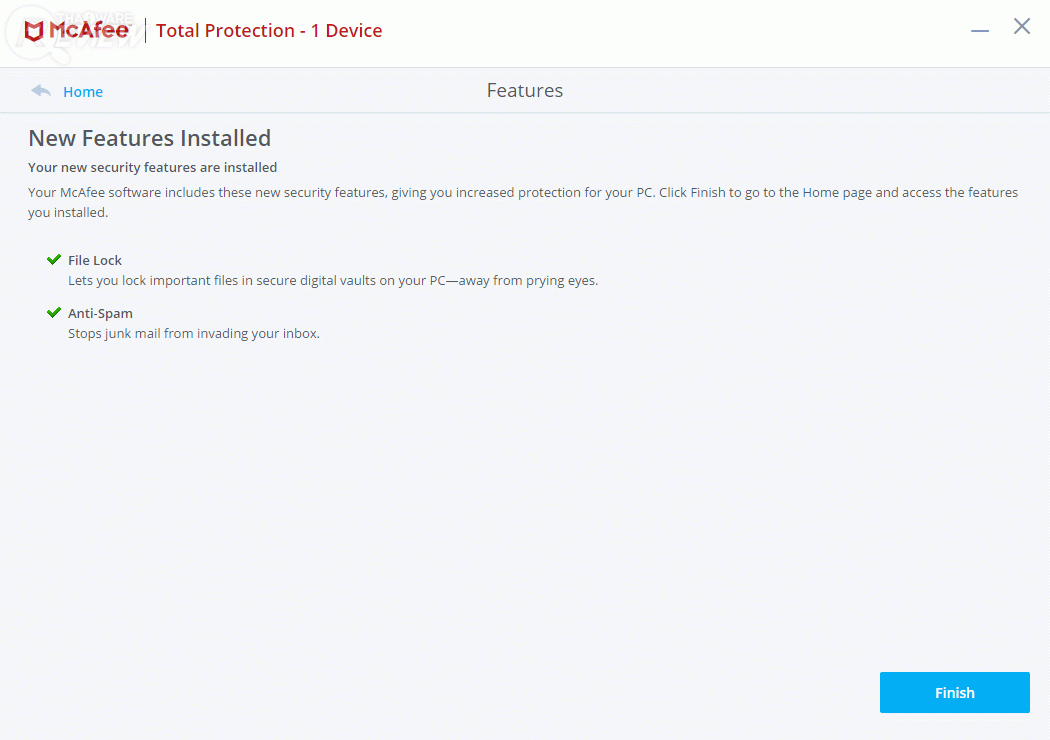This screenshot has width=1050, height=740.
Task: Click the 'New Features Installed' heading
Action: click(150, 138)
